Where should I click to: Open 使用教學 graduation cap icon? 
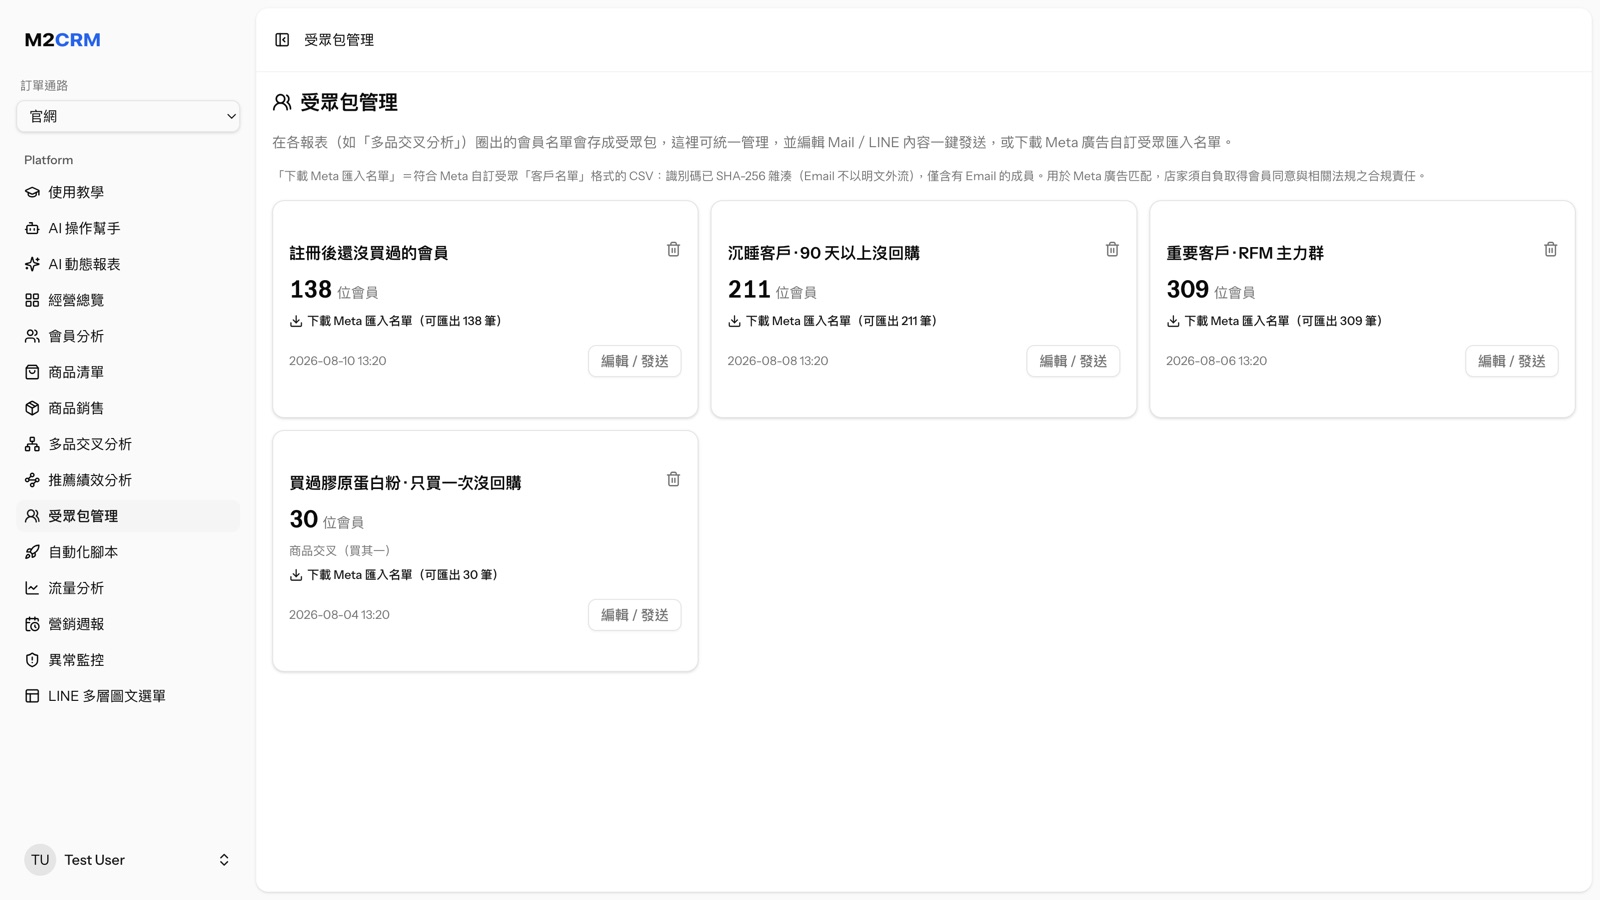pyautogui.click(x=32, y=192)
